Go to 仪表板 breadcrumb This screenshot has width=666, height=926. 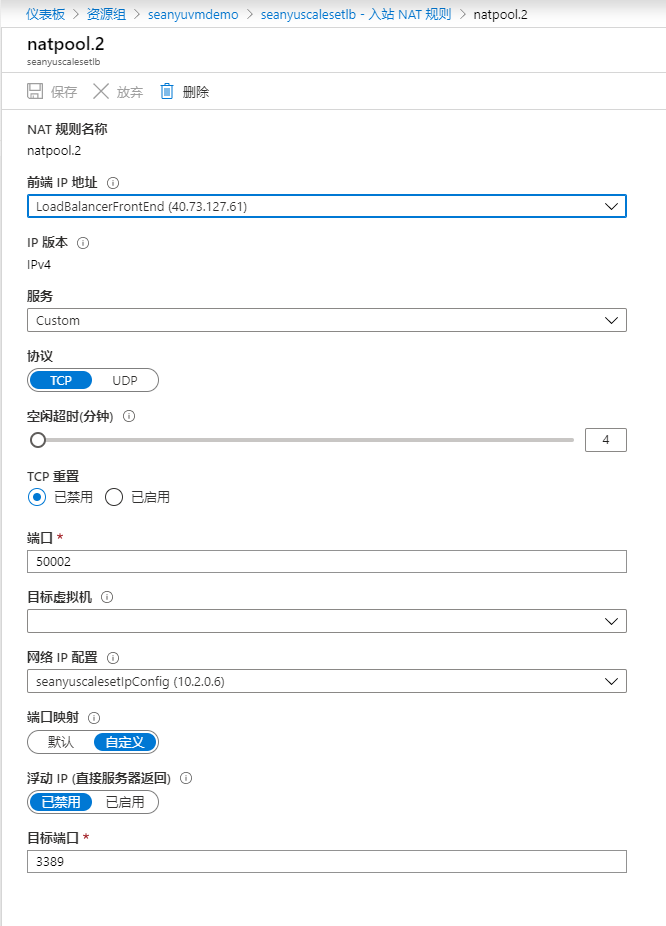(x=45, y=14)
